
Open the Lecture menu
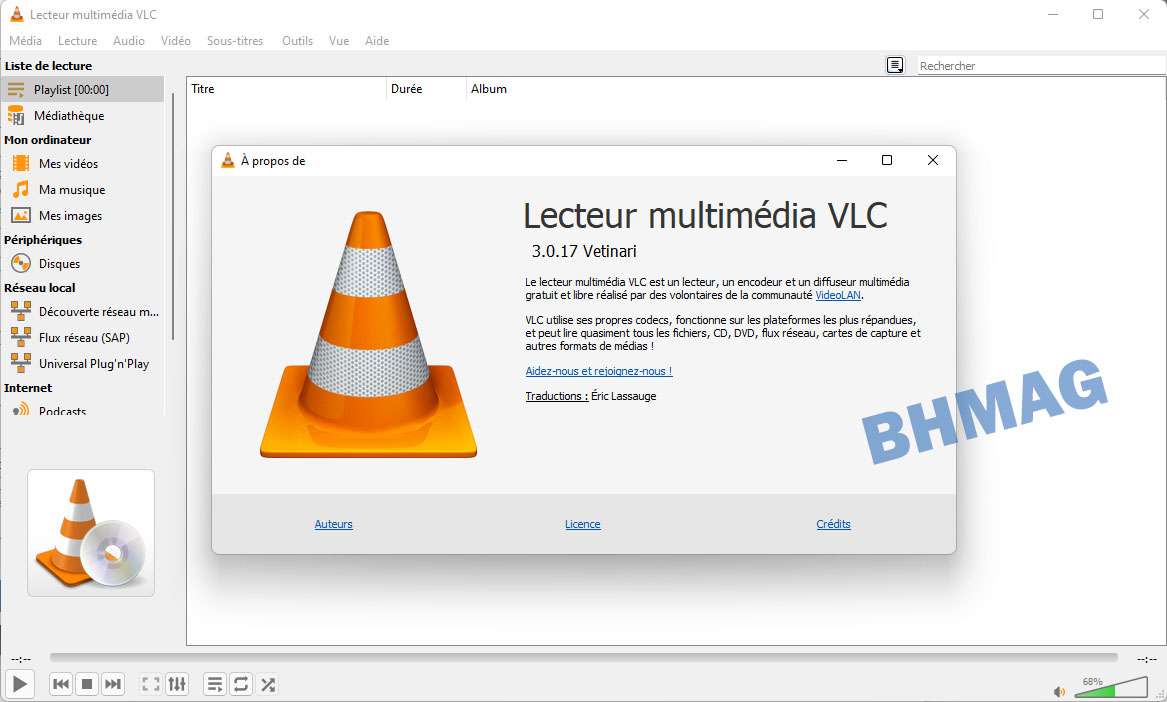(77, 41)
